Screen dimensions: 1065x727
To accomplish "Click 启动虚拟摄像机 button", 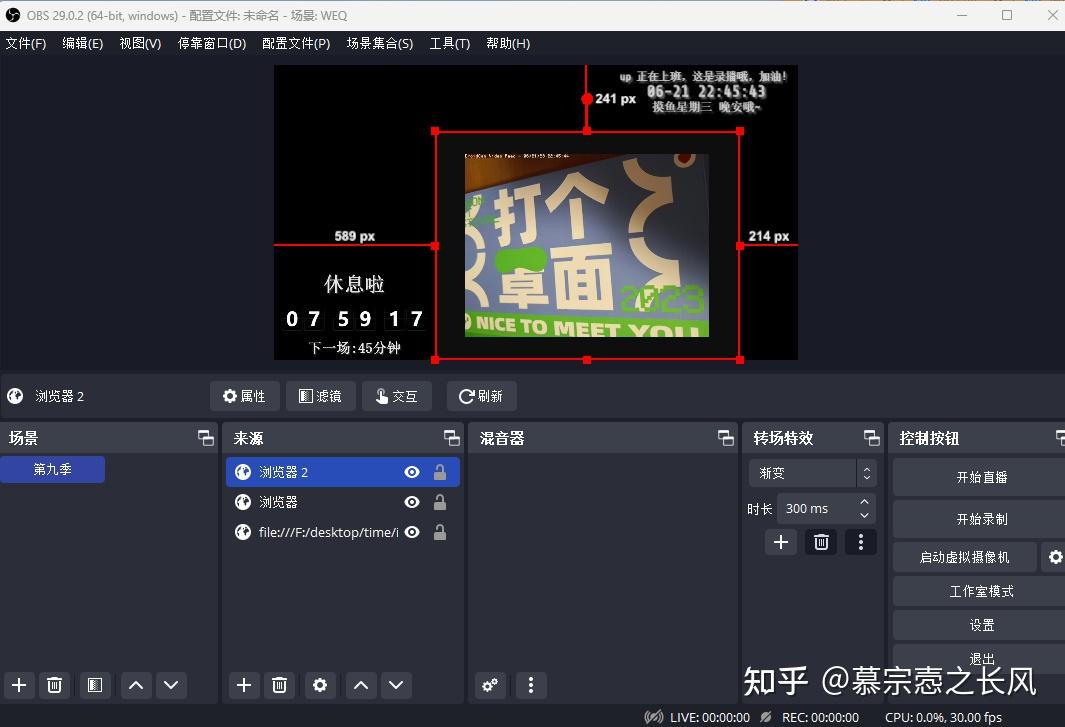I will pyautogui.click(x=964, y=557).
